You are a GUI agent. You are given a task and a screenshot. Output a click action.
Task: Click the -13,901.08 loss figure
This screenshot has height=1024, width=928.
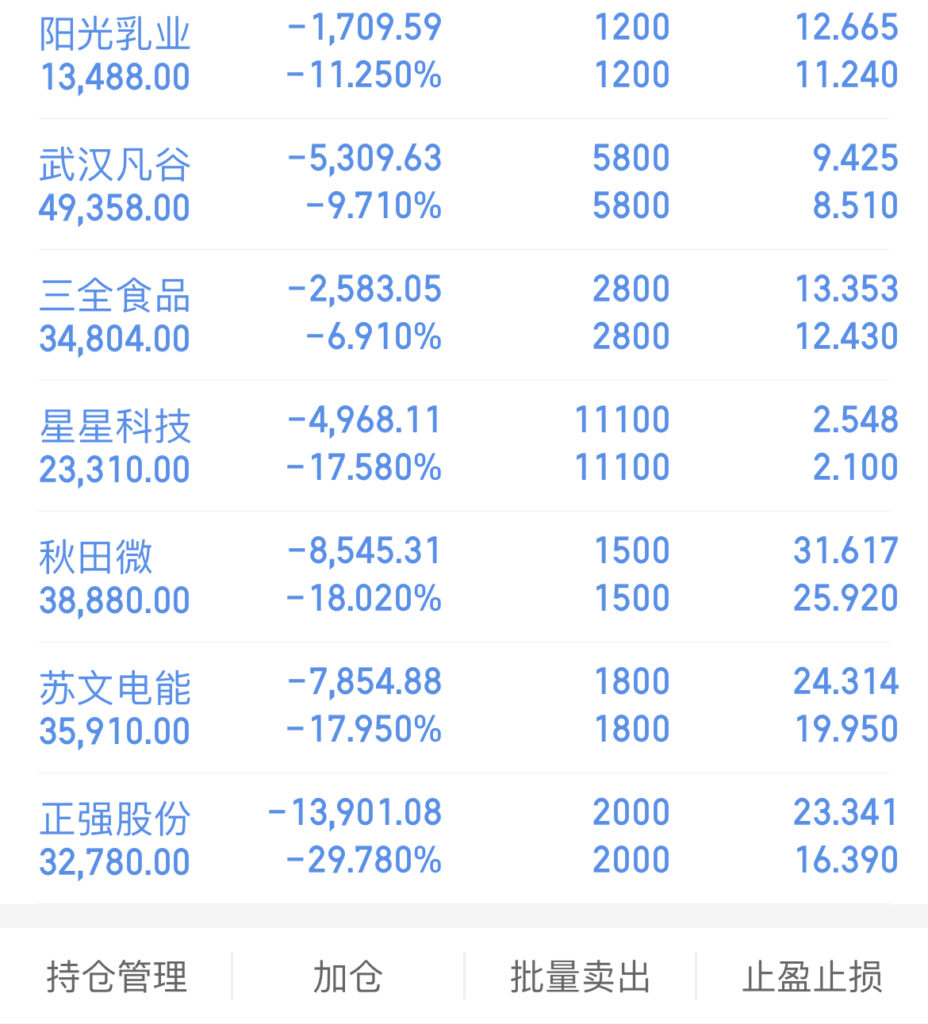click(x=355, y=813)
